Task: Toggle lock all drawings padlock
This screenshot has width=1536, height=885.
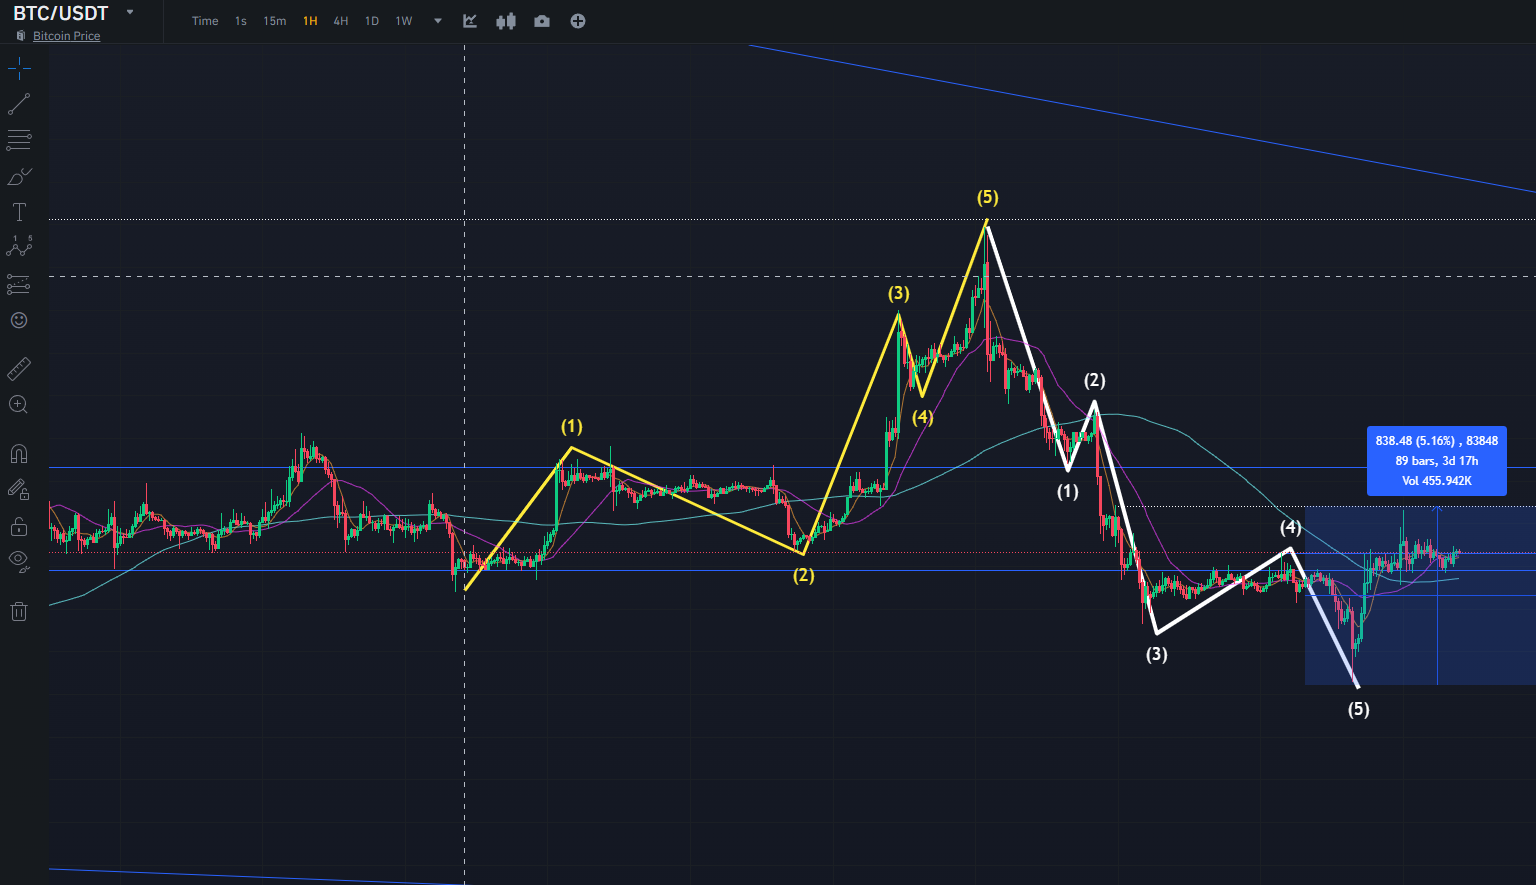Action: 19,526
